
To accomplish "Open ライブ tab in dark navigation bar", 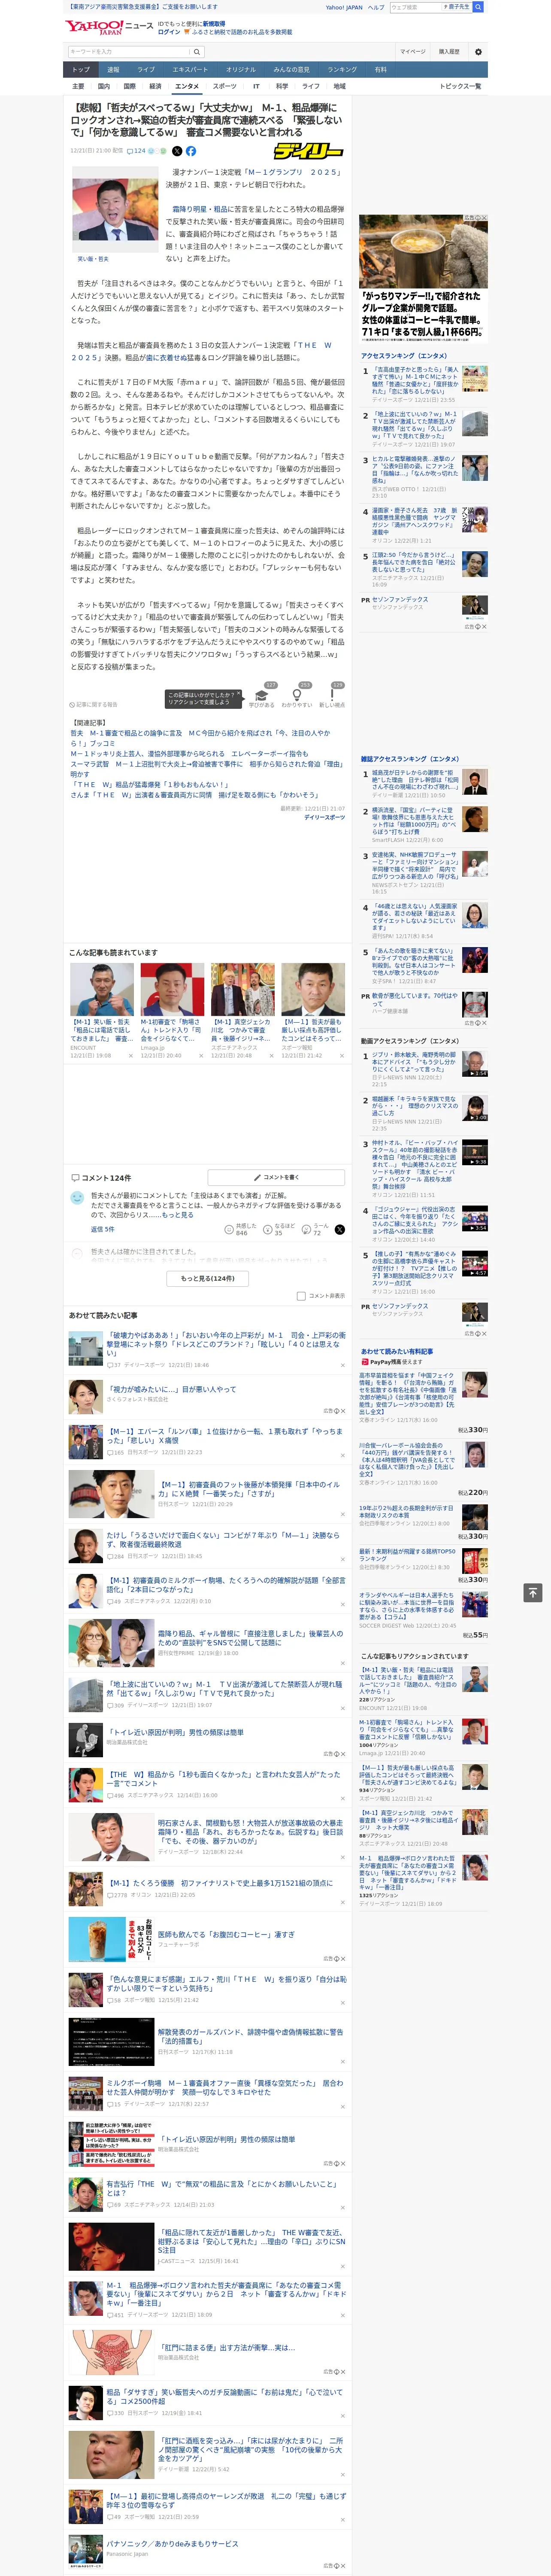I will (146, 70).
